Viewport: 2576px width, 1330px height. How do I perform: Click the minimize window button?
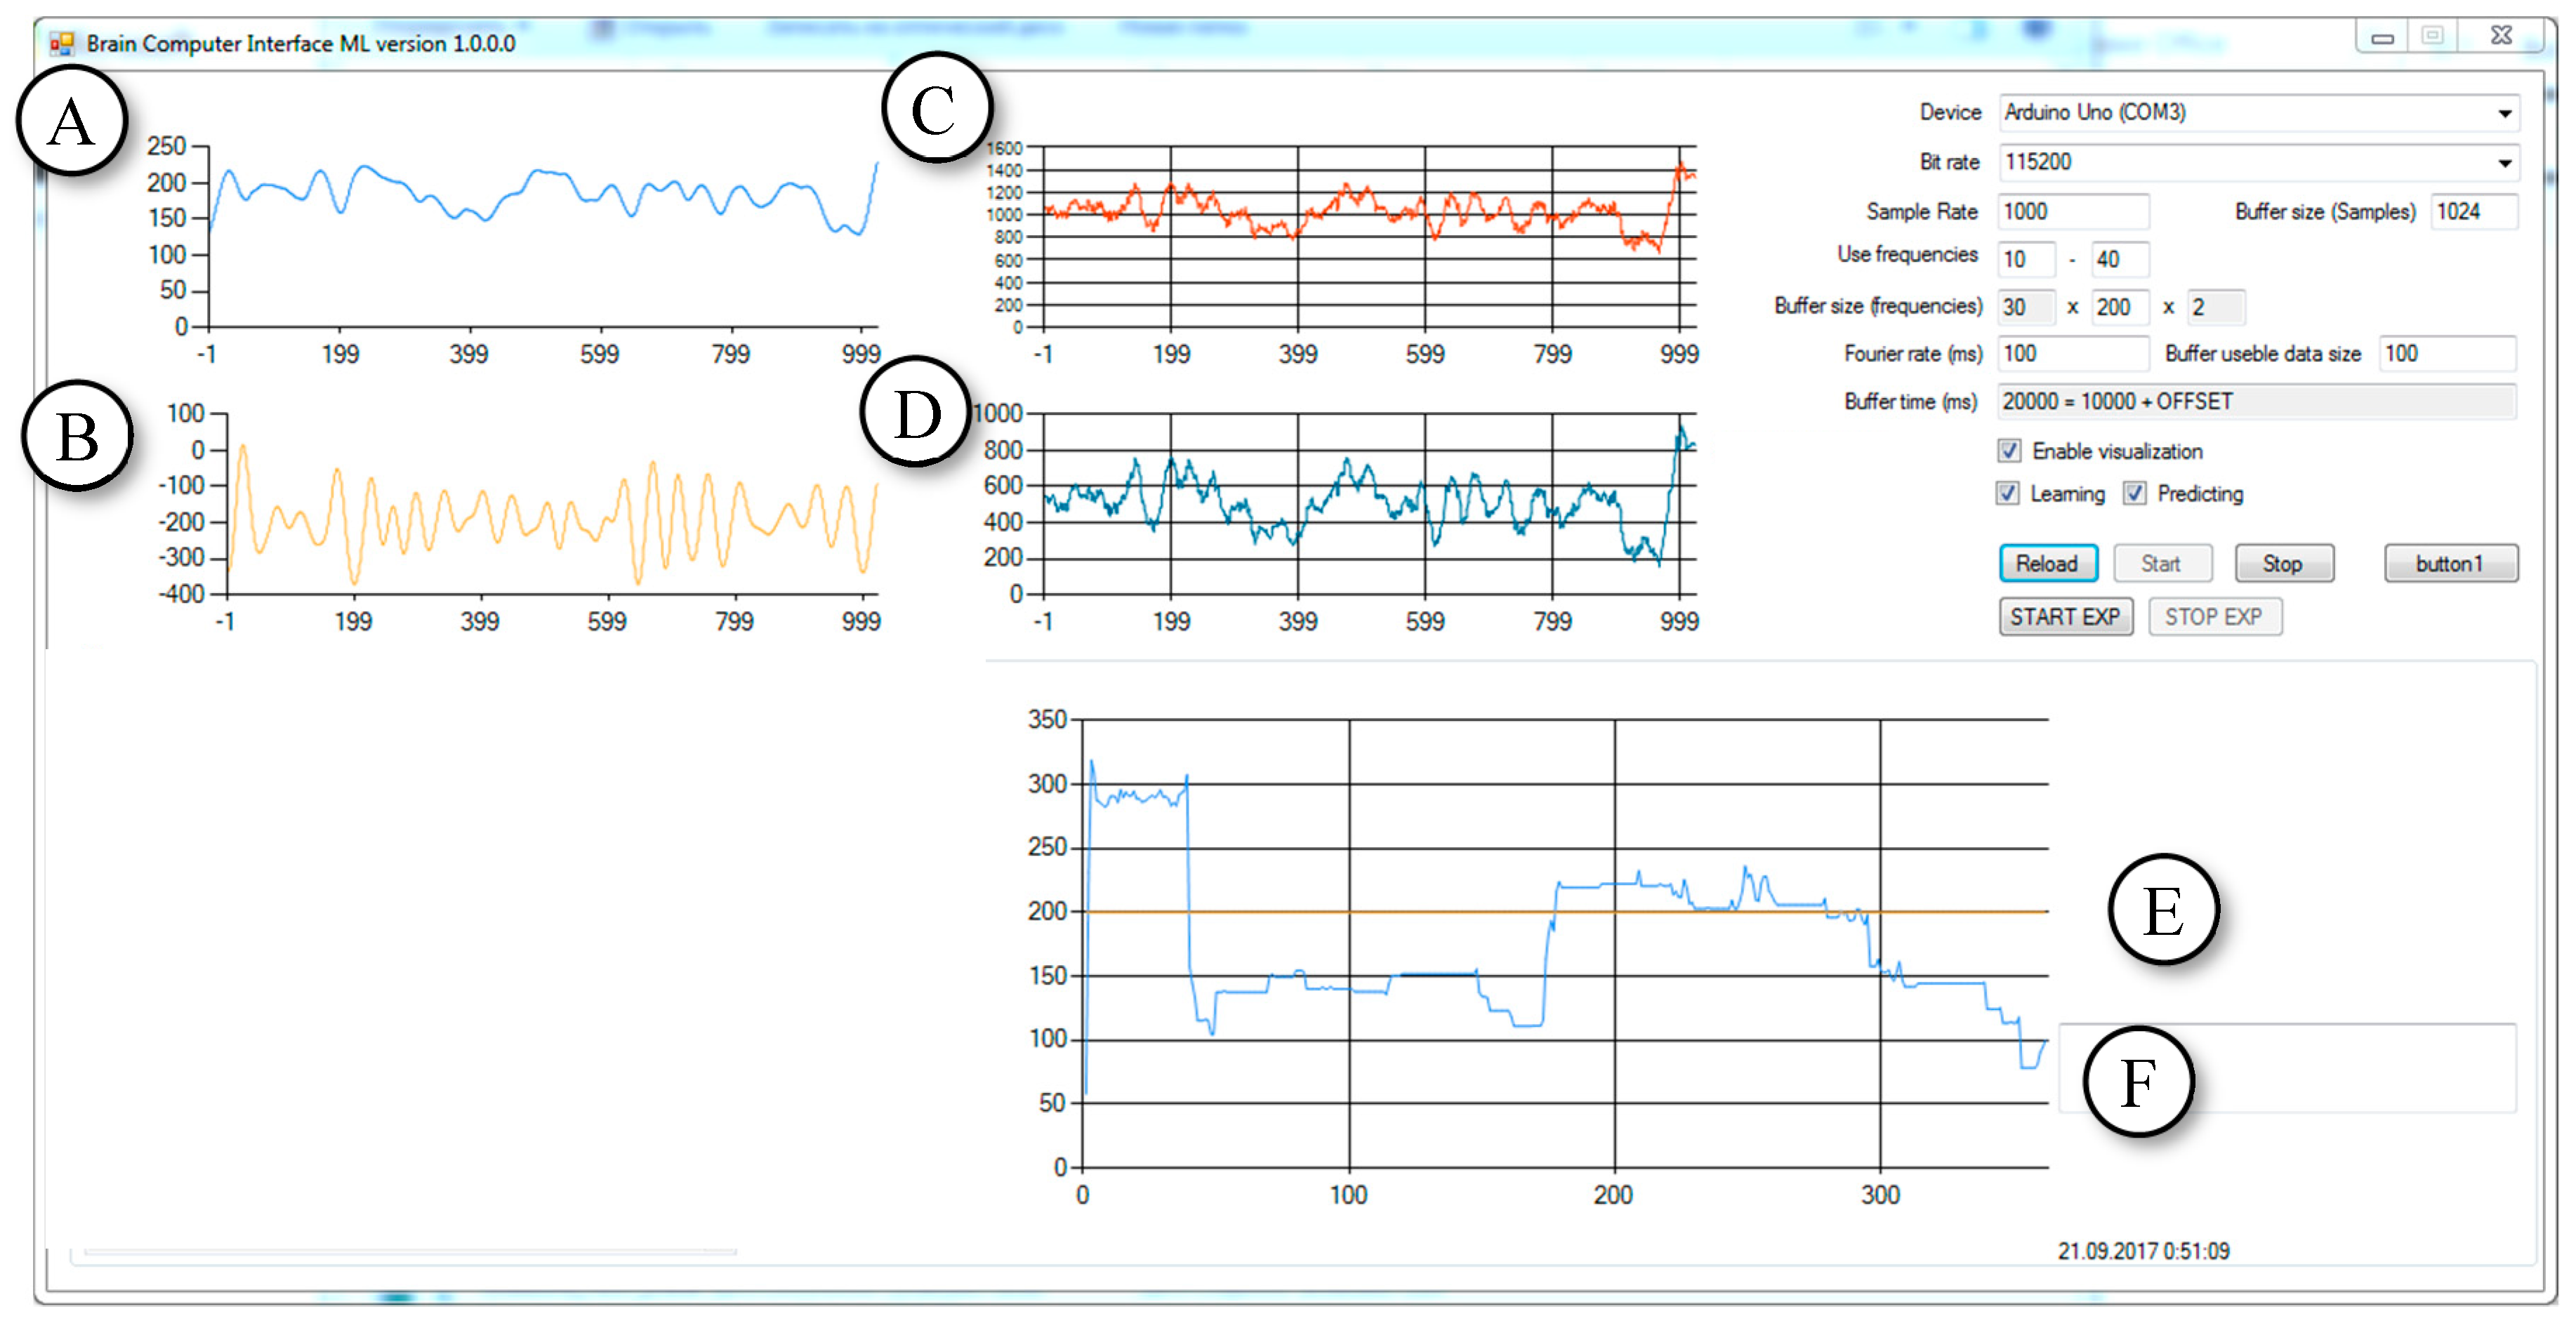click(2382, 37)
